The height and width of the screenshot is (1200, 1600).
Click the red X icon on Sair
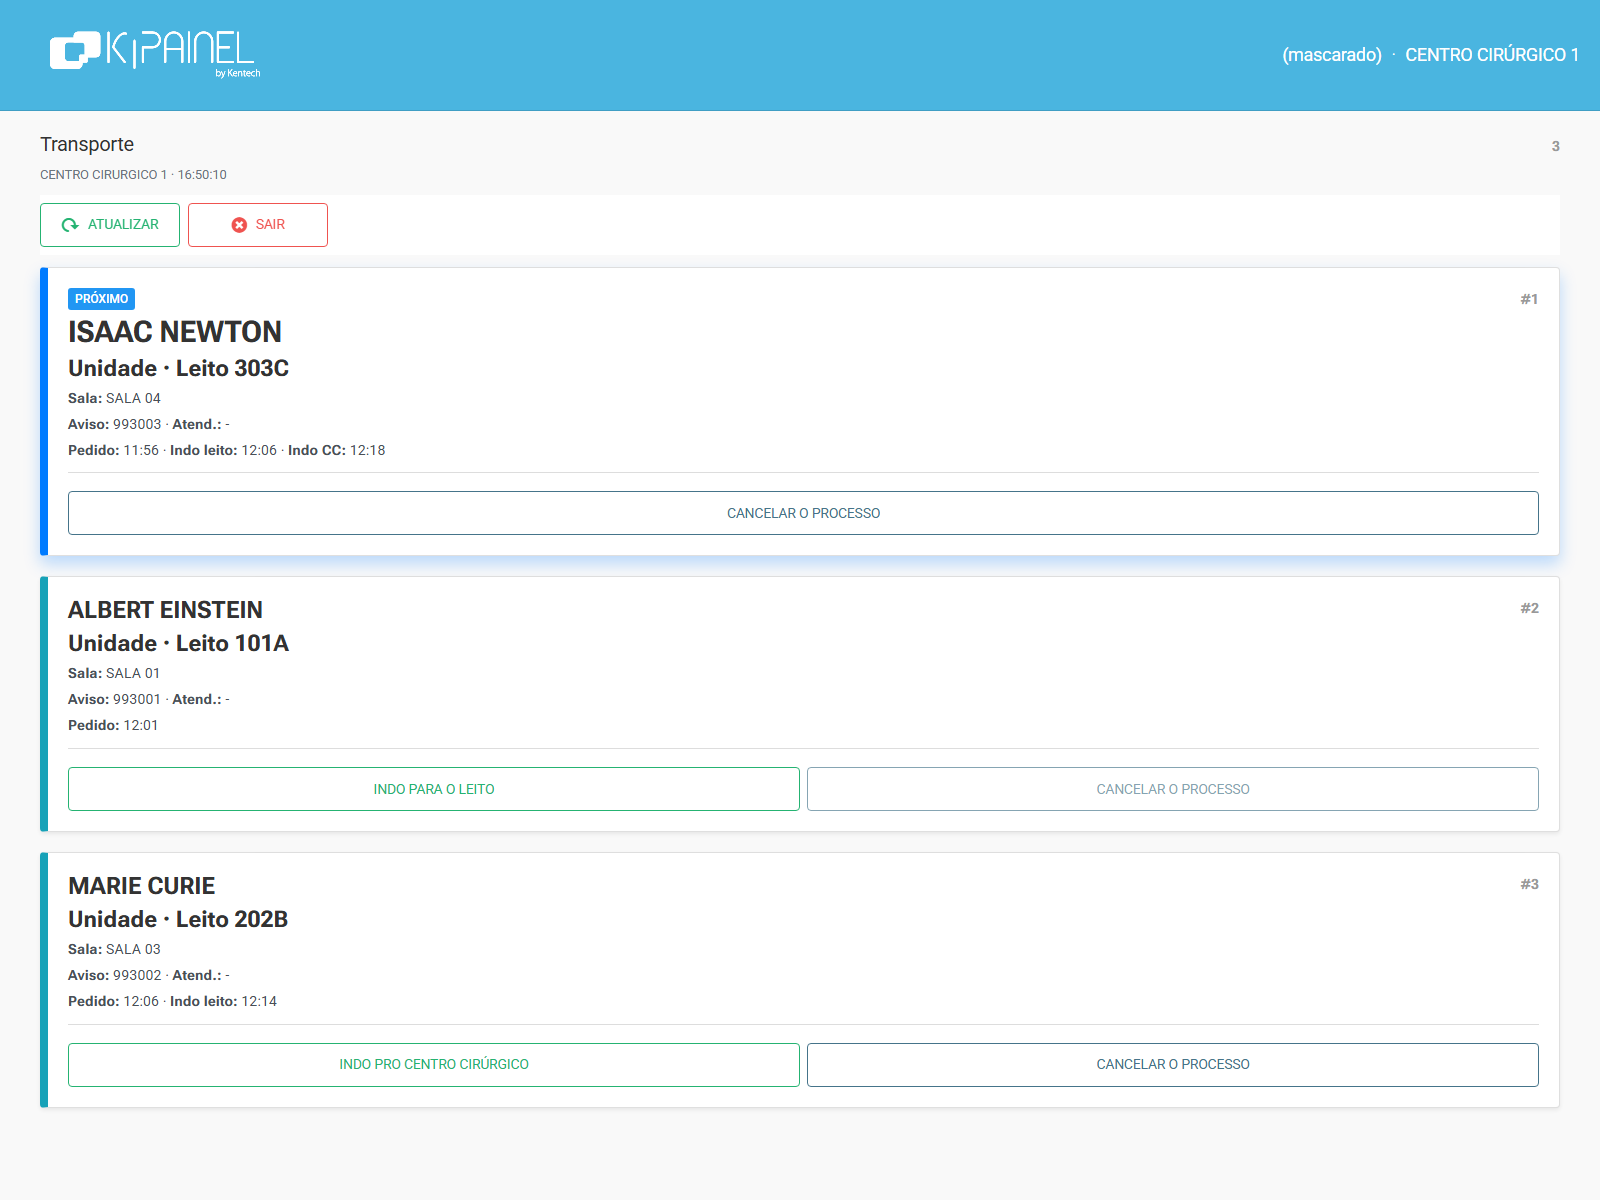click(x=239, y=225)
